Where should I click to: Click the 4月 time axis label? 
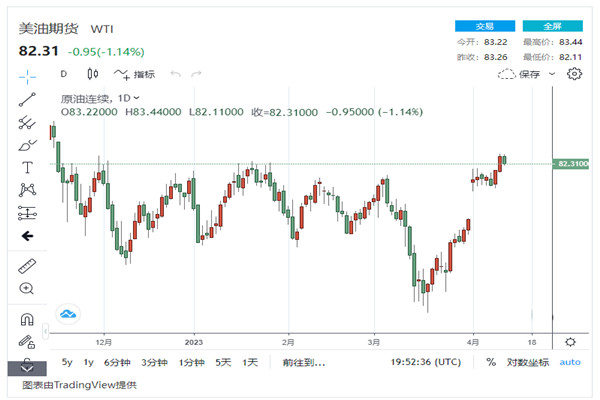(x=473, y=342)
